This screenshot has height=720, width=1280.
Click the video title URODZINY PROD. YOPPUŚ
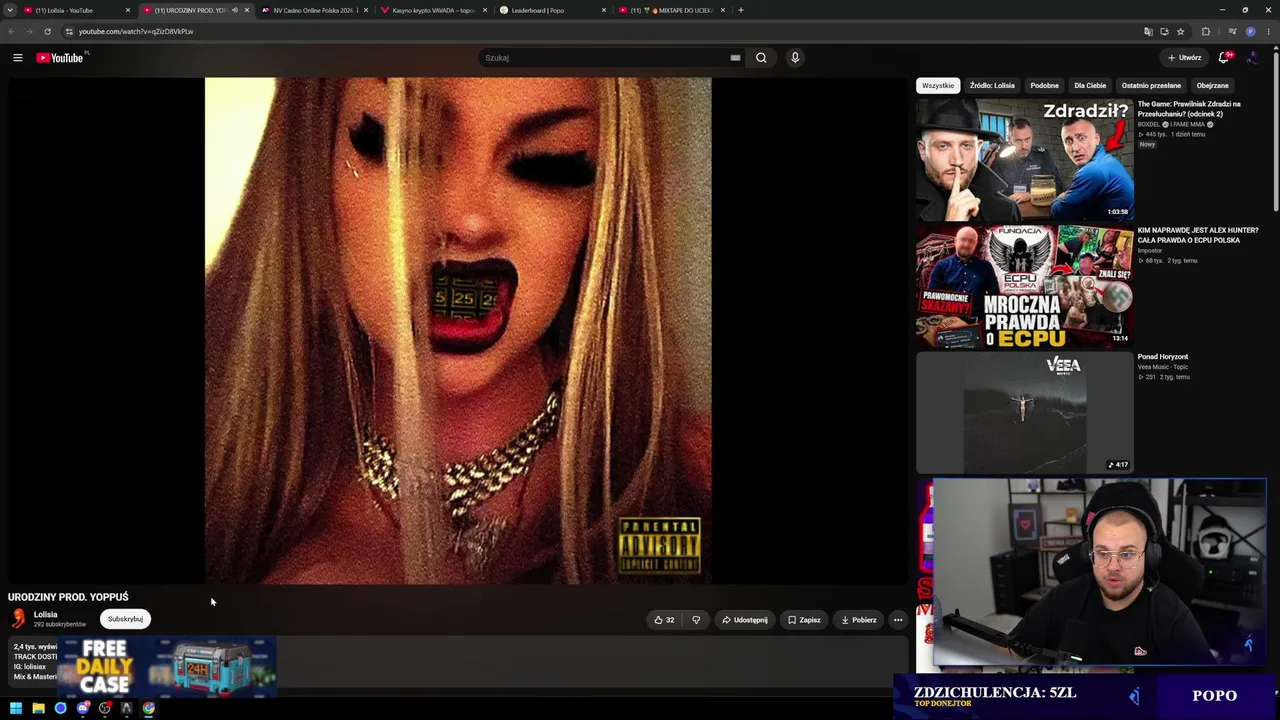click(x=68, y=597)
